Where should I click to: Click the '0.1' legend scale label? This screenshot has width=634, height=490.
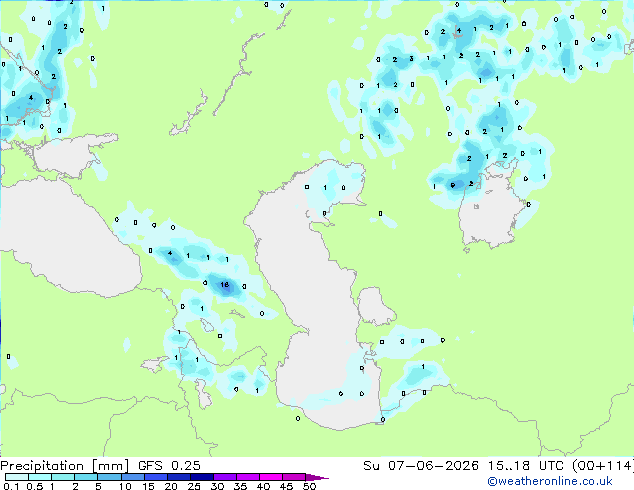point(11,486)
